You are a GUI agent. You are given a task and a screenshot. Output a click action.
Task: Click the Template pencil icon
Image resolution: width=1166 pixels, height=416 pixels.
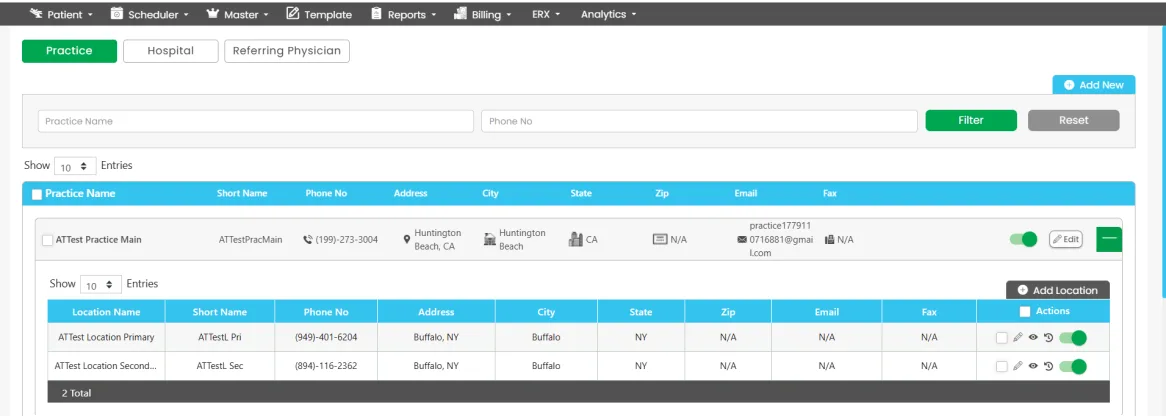pyautogui.click(x=292, y=13)
